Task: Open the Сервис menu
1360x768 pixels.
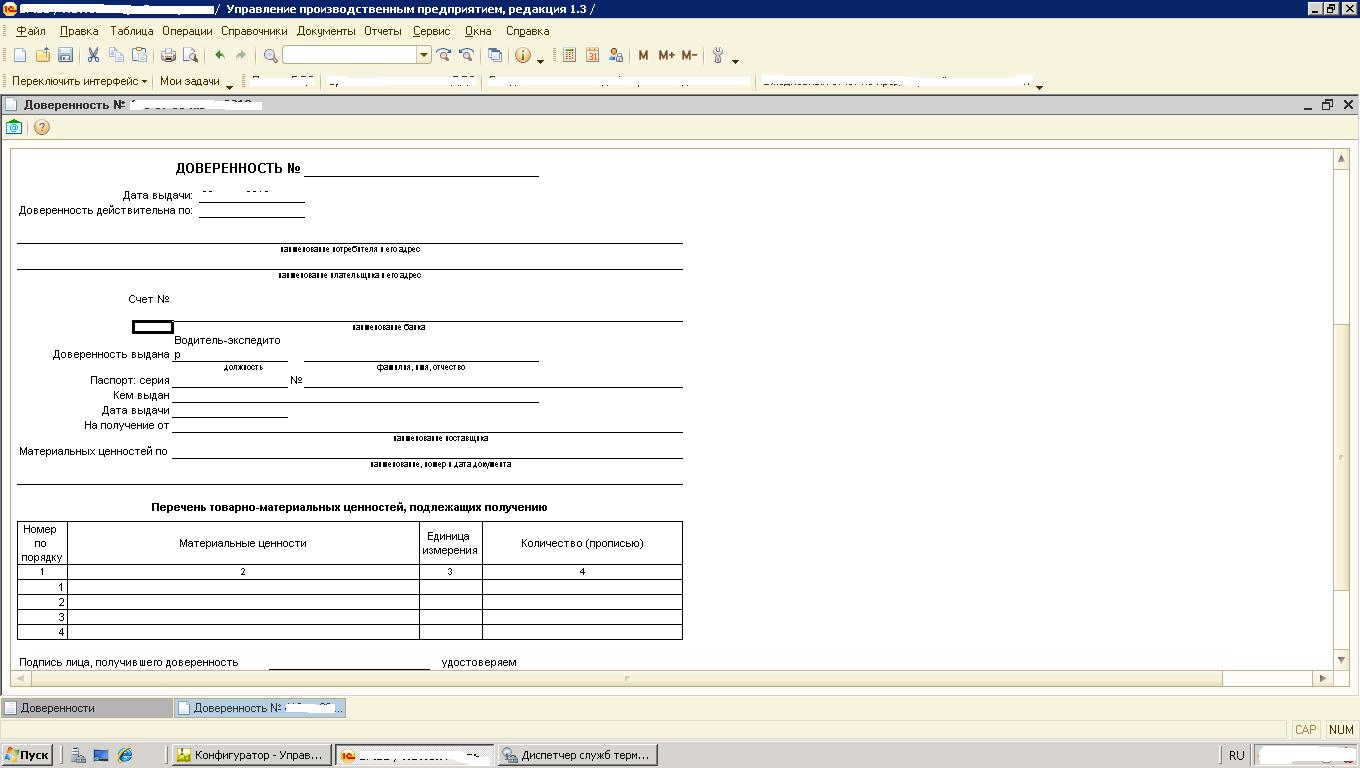Action: pos(431,31)
